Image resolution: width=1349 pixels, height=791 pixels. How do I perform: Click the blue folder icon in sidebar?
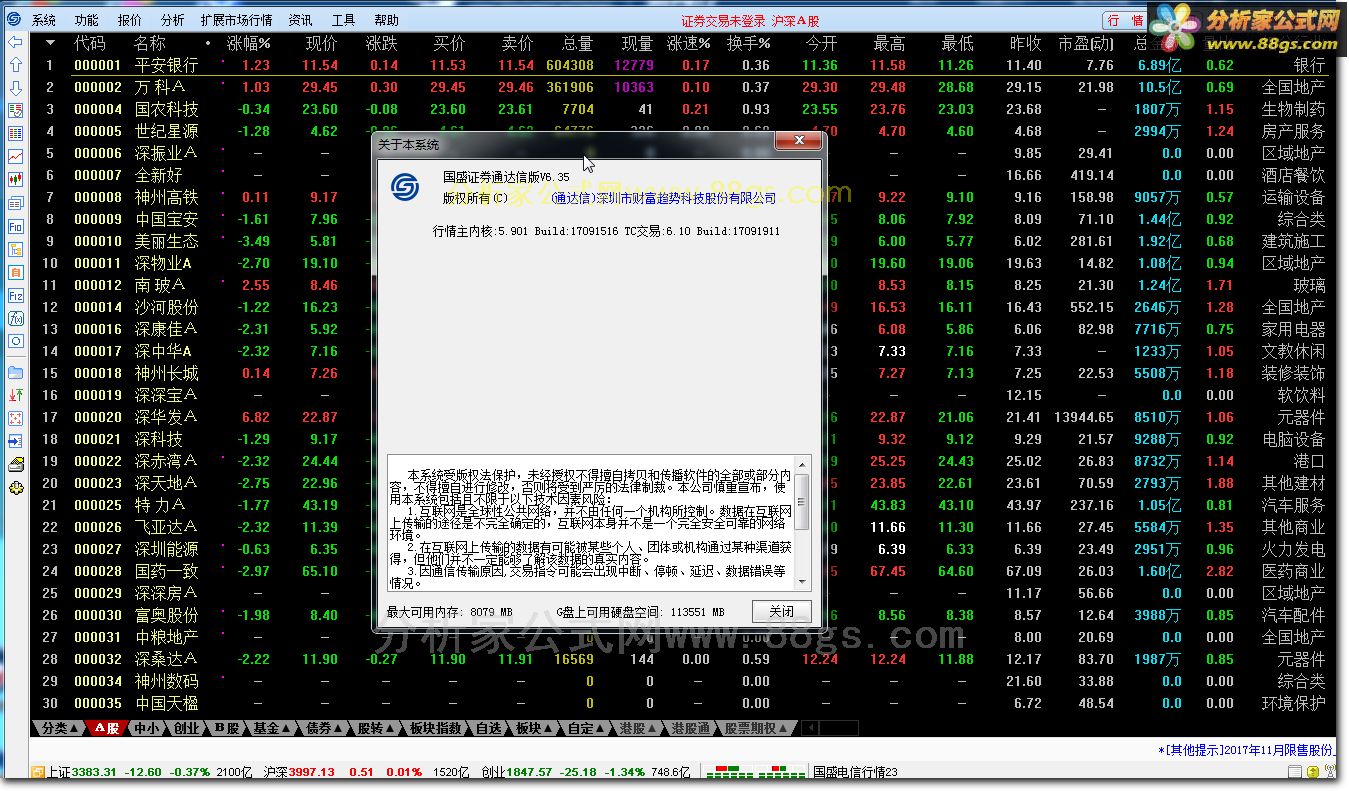[15, 372]
